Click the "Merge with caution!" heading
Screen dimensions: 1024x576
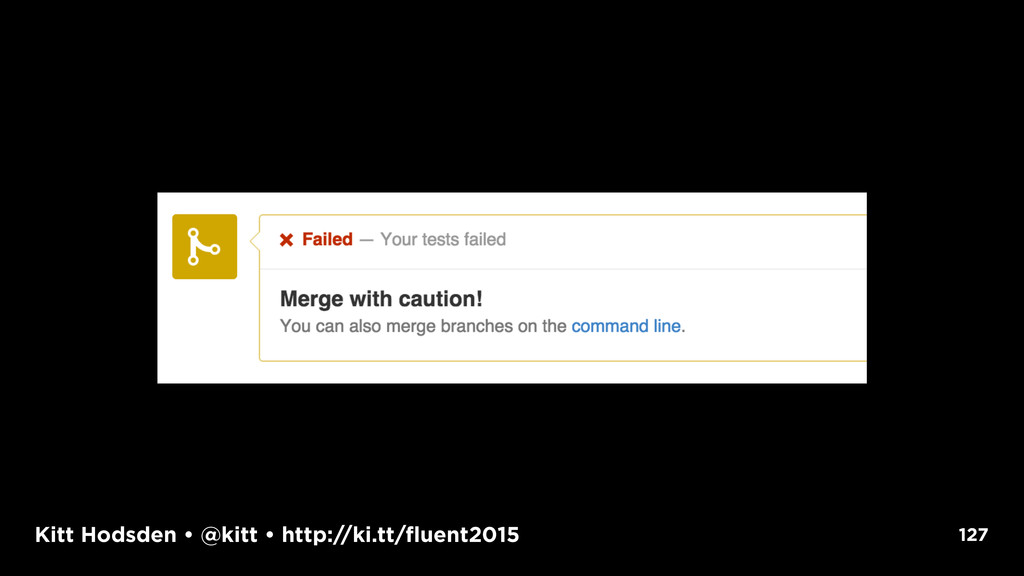381,298
